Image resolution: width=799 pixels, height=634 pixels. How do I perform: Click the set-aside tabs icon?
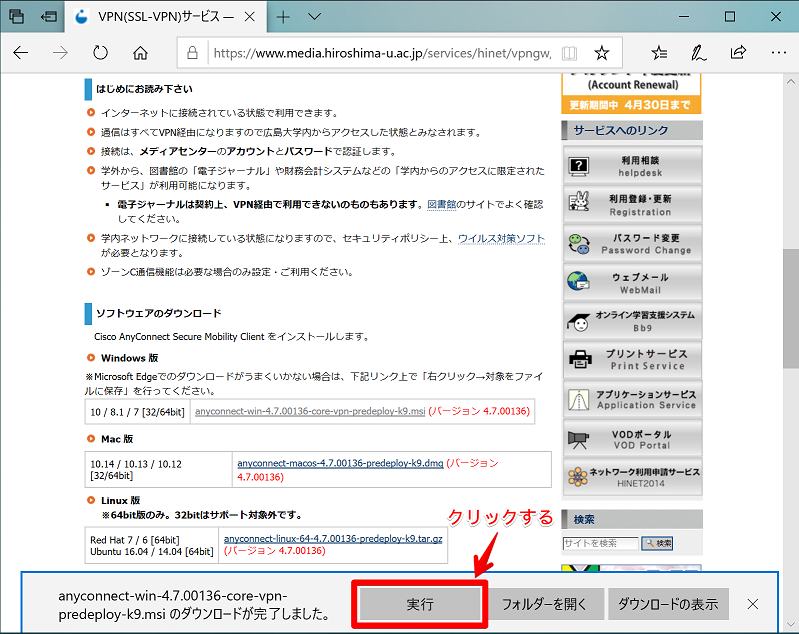(16, 16)
